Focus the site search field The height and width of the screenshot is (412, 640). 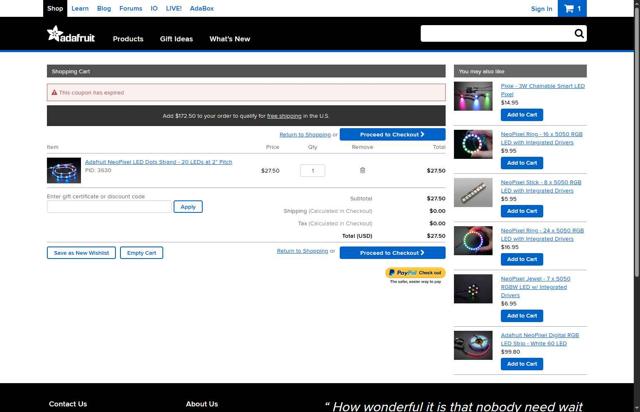pyautogui.click(x=497, y=33)
